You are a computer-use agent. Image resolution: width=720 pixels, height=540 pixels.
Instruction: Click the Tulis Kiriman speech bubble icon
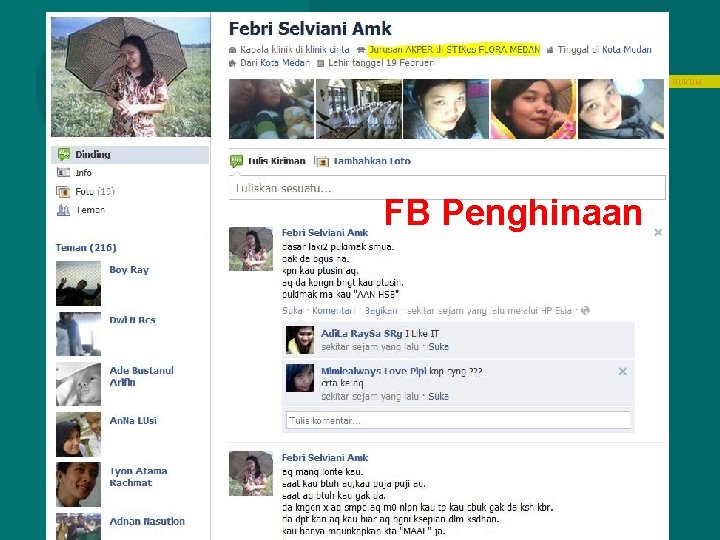[236, 161]
